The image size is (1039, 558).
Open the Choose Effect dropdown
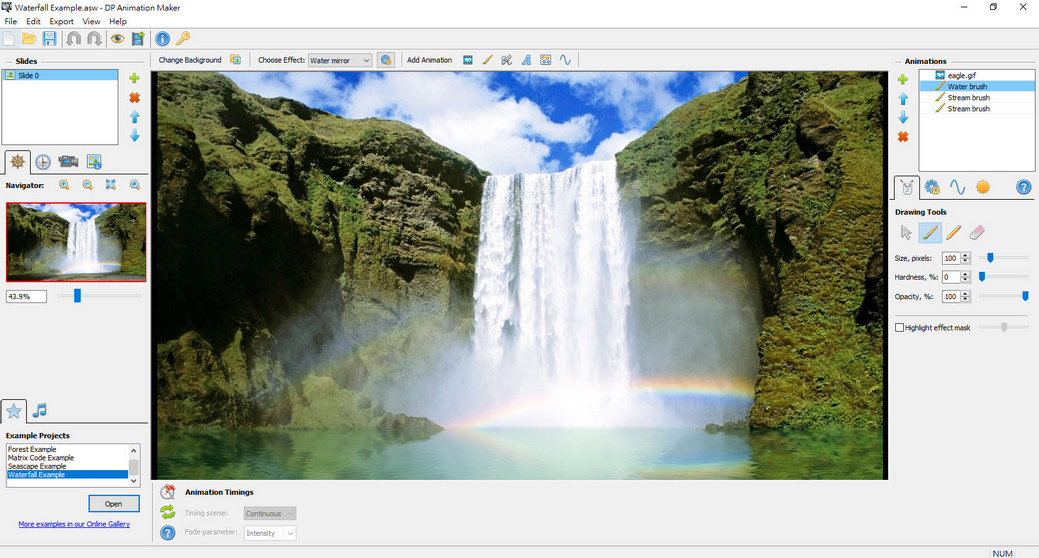[x=340, y=60]
